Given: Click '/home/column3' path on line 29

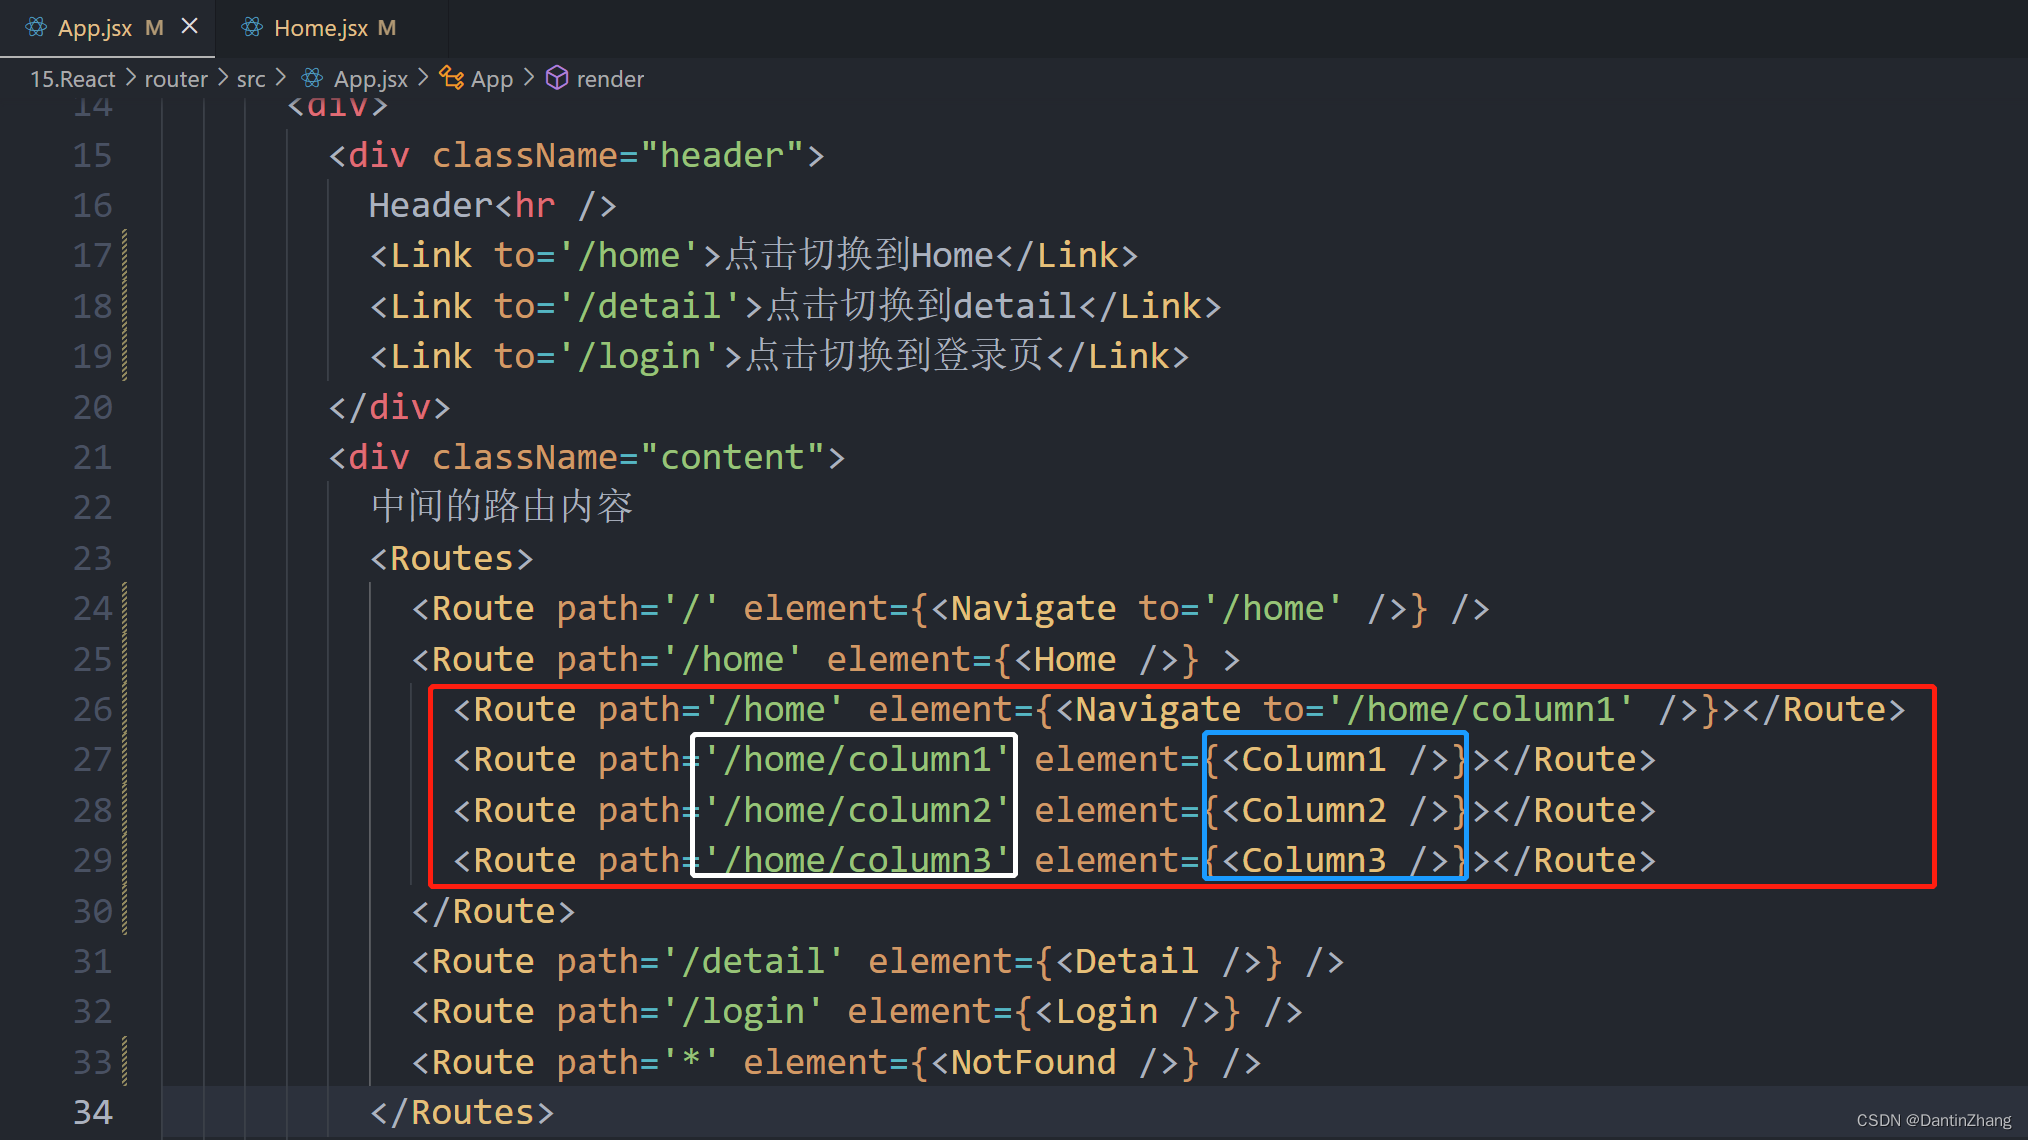Looking at the screenshot, I should (856, 860).
